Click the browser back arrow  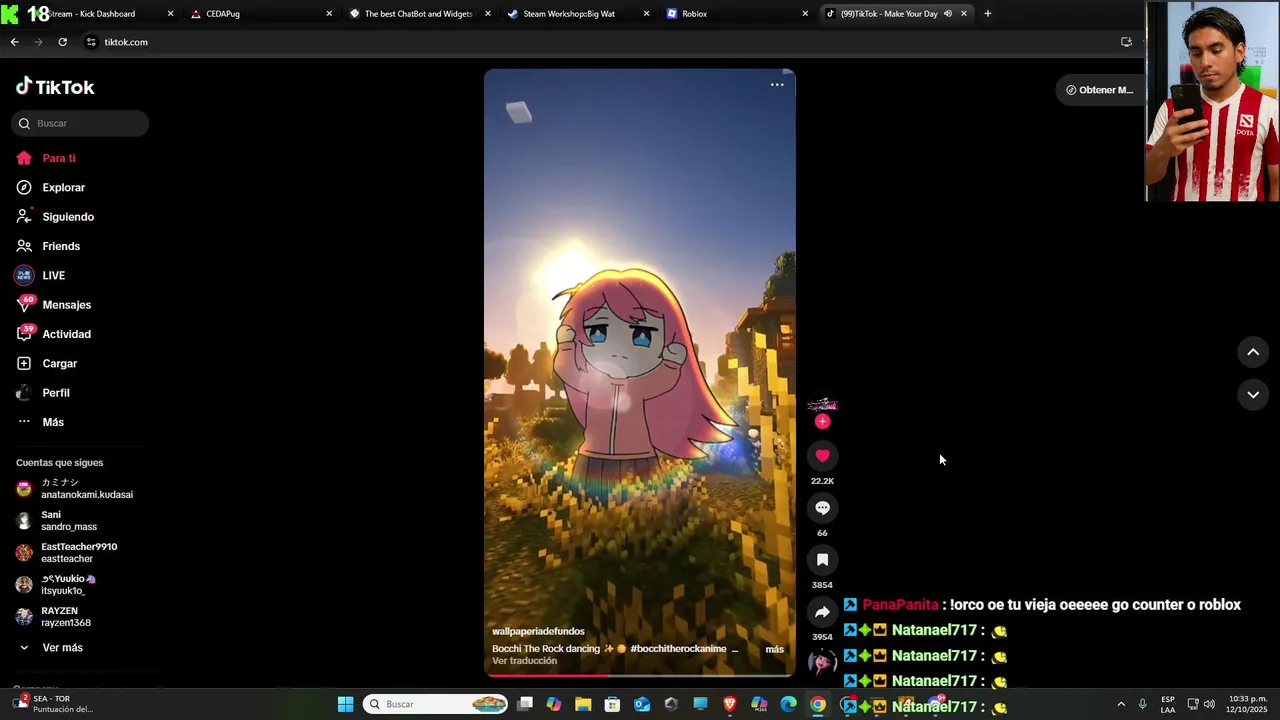coord(14,42)
